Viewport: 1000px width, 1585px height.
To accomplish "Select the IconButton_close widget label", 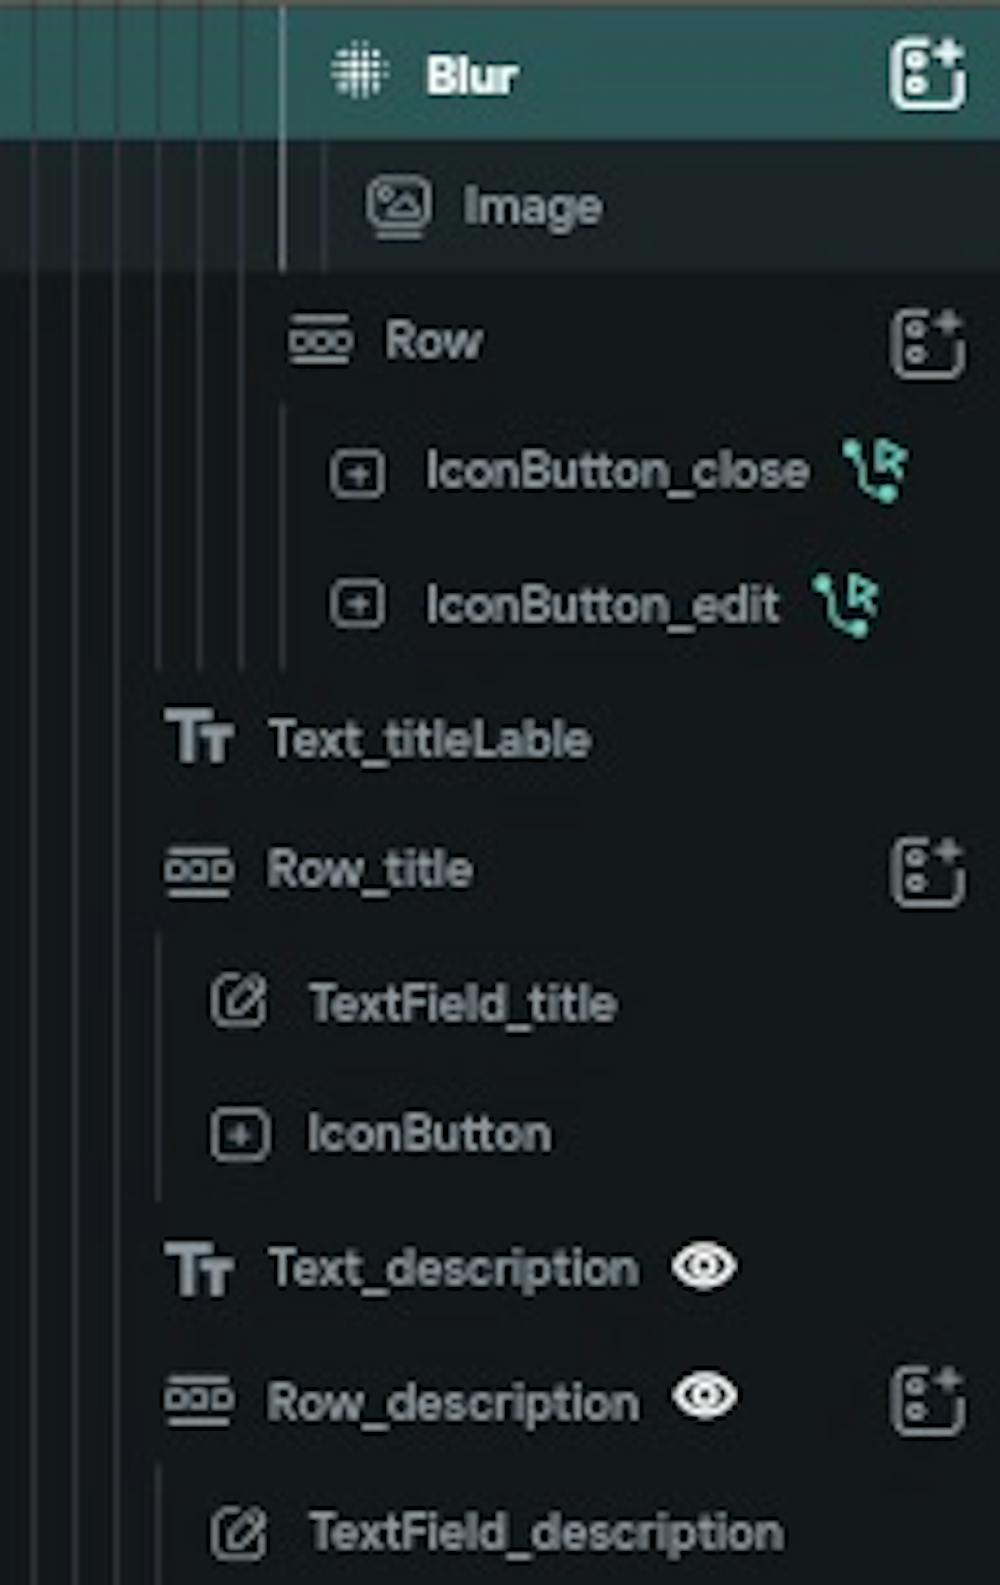I will coord(617,470).
